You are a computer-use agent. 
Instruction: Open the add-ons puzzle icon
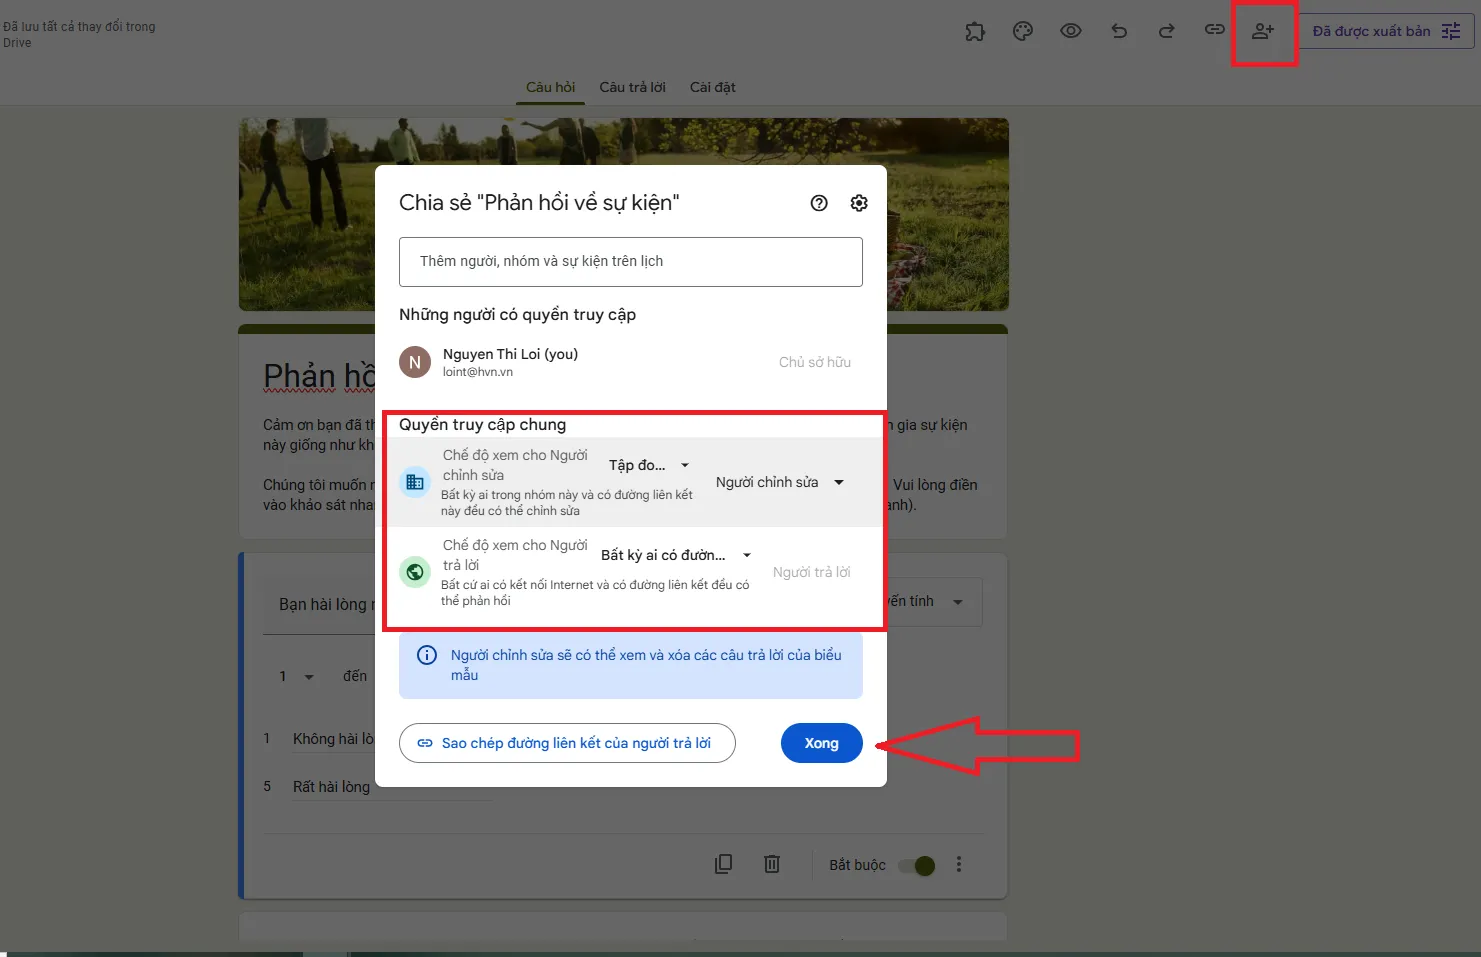[975, 32]
